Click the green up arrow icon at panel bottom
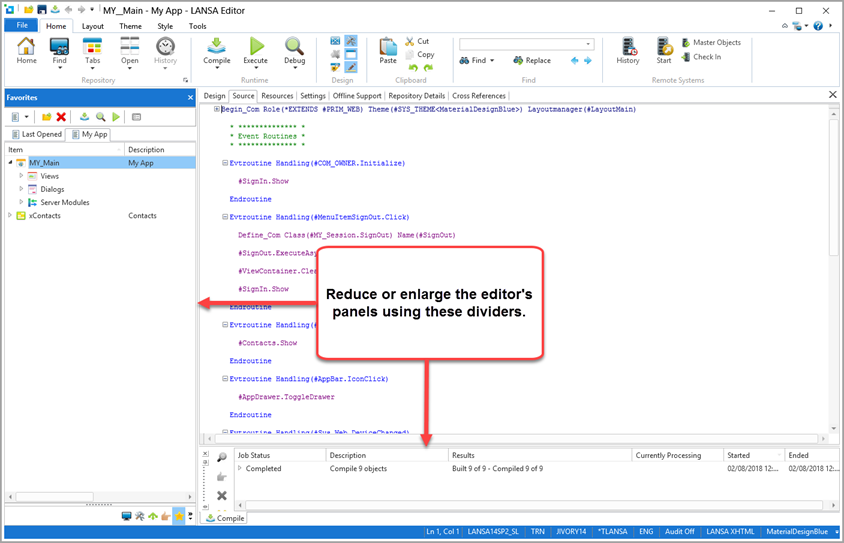 click(x=153, y=516)
